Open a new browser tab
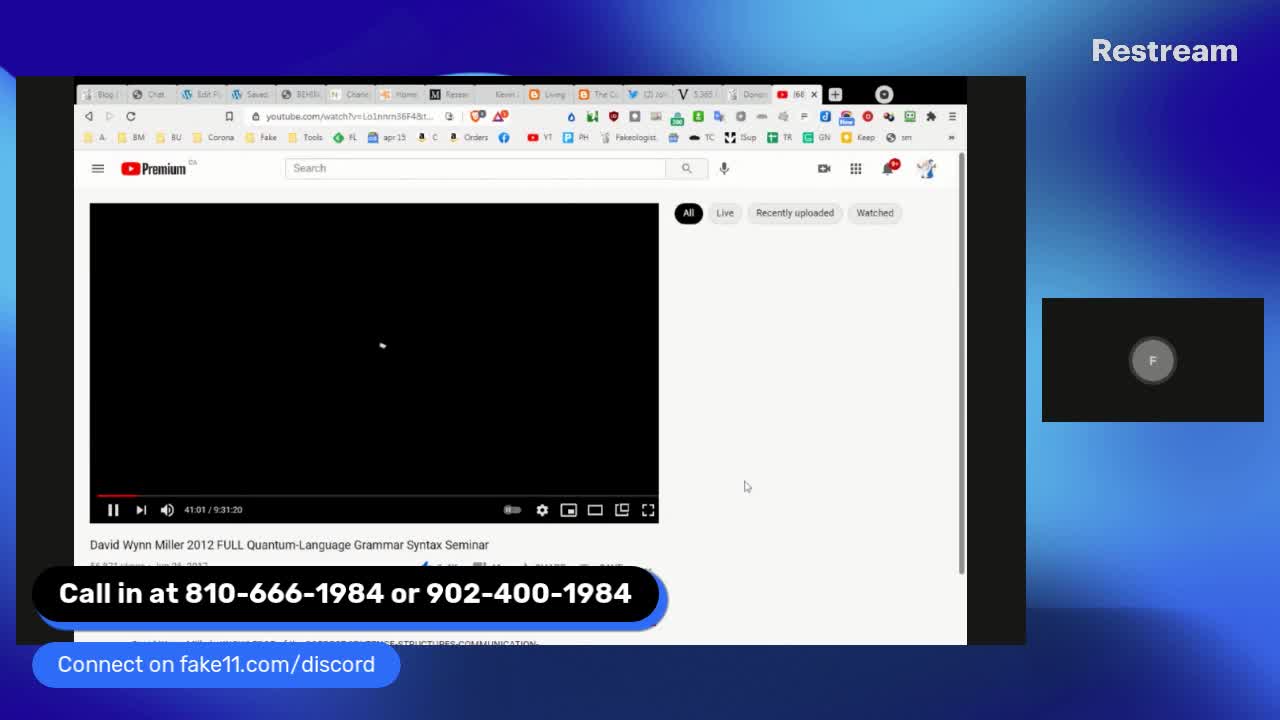Screen dimensions: 1280x720 tap(835, 94)
